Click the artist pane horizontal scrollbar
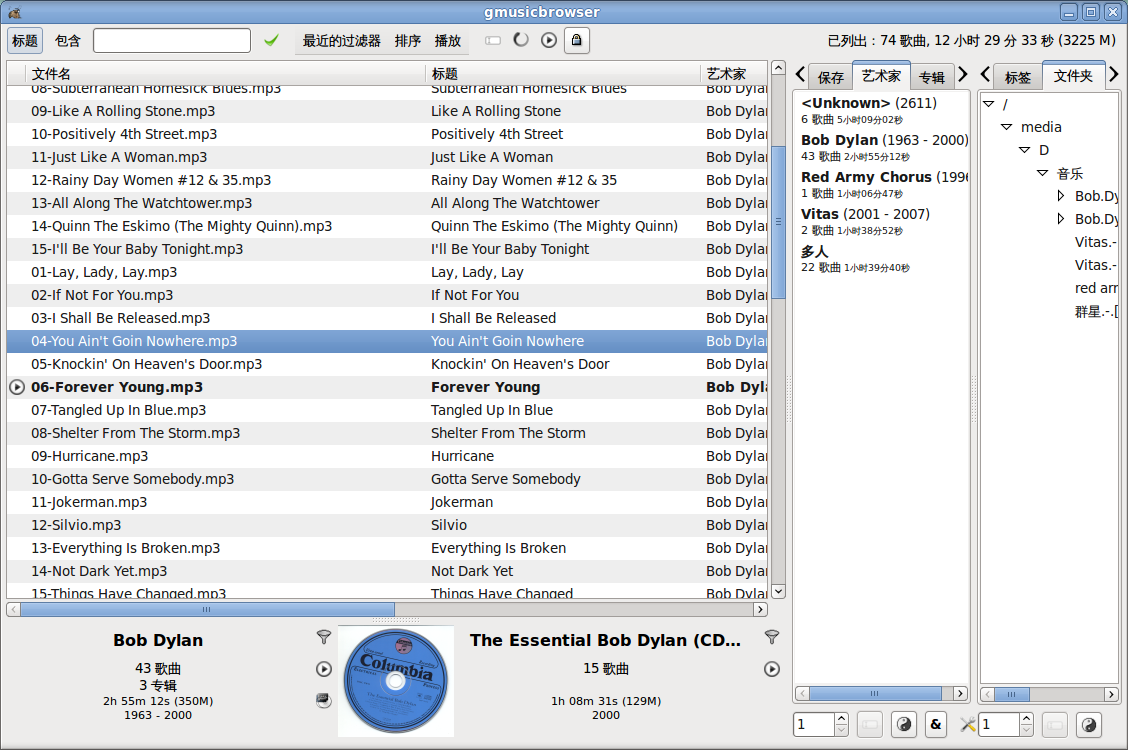The image size is (1128, 750). click(875, 694)
